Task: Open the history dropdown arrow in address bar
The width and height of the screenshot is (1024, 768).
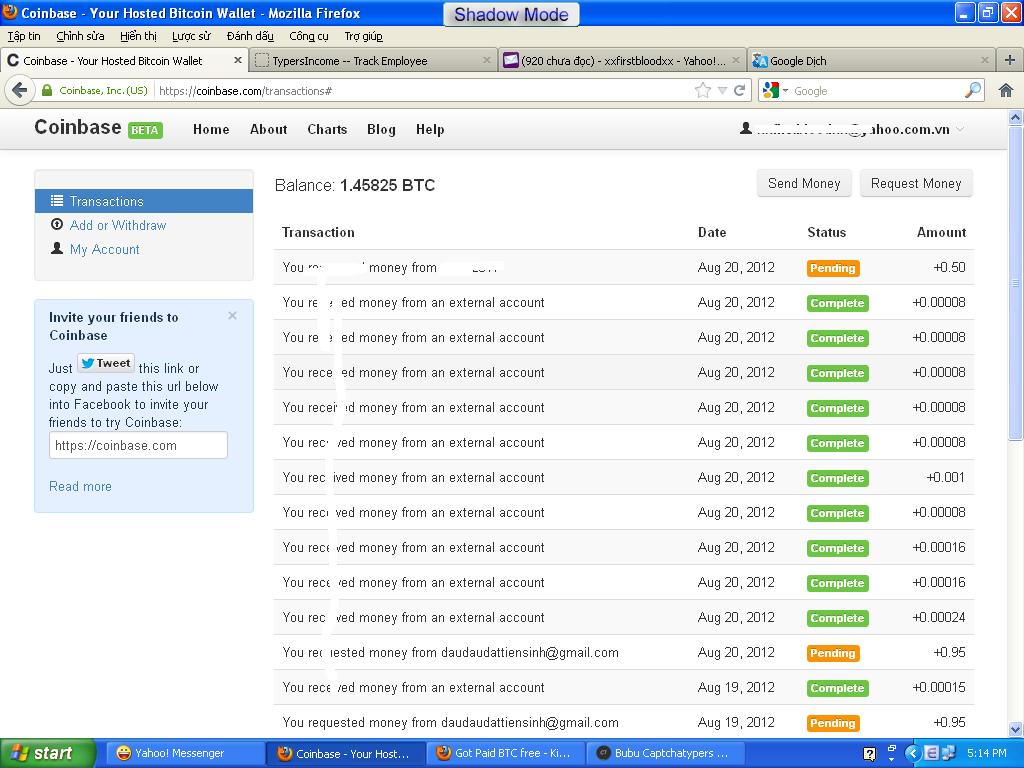Action: click(722, 91)
